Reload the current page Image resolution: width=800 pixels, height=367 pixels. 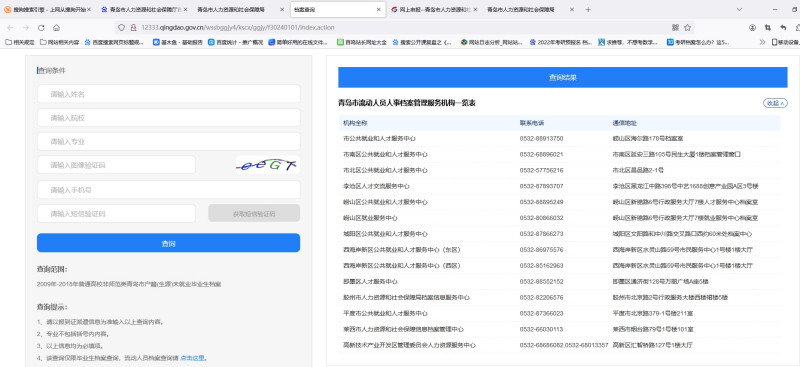[x=41, y=28]
